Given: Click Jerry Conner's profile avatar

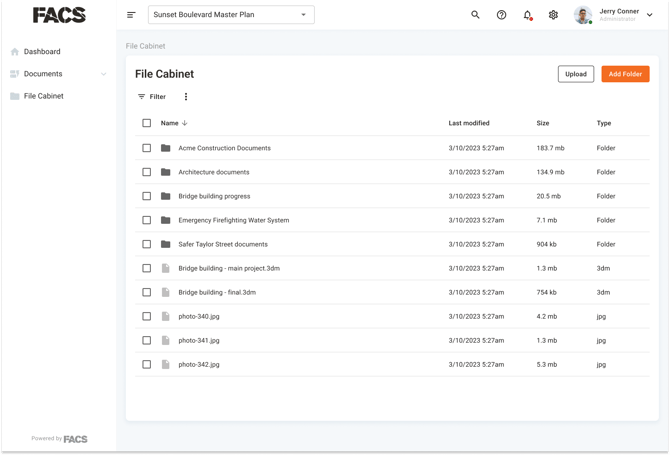Looking at the screenshot, I should tap(583, 15).
